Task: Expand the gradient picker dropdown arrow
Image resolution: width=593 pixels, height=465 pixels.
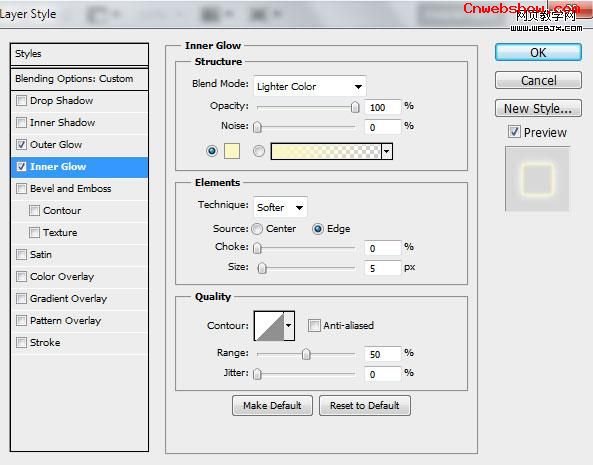Action: click(387, 151)
